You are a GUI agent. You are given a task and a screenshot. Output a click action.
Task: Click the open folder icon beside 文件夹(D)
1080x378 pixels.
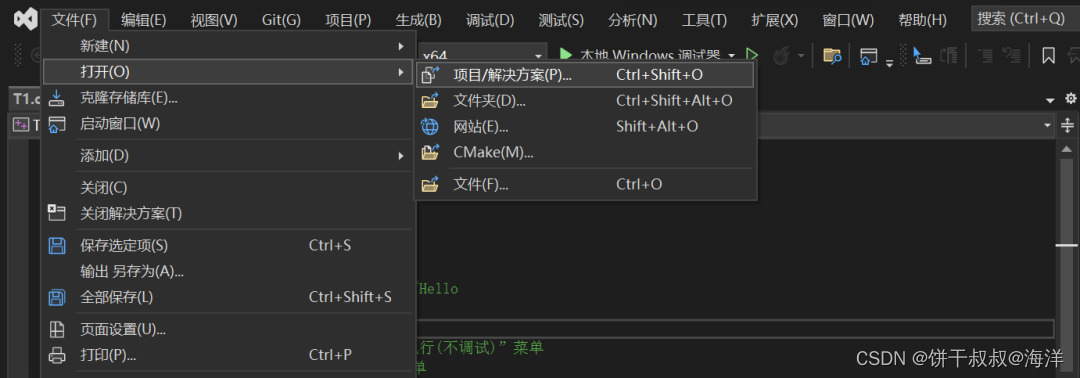pos(430,101)
